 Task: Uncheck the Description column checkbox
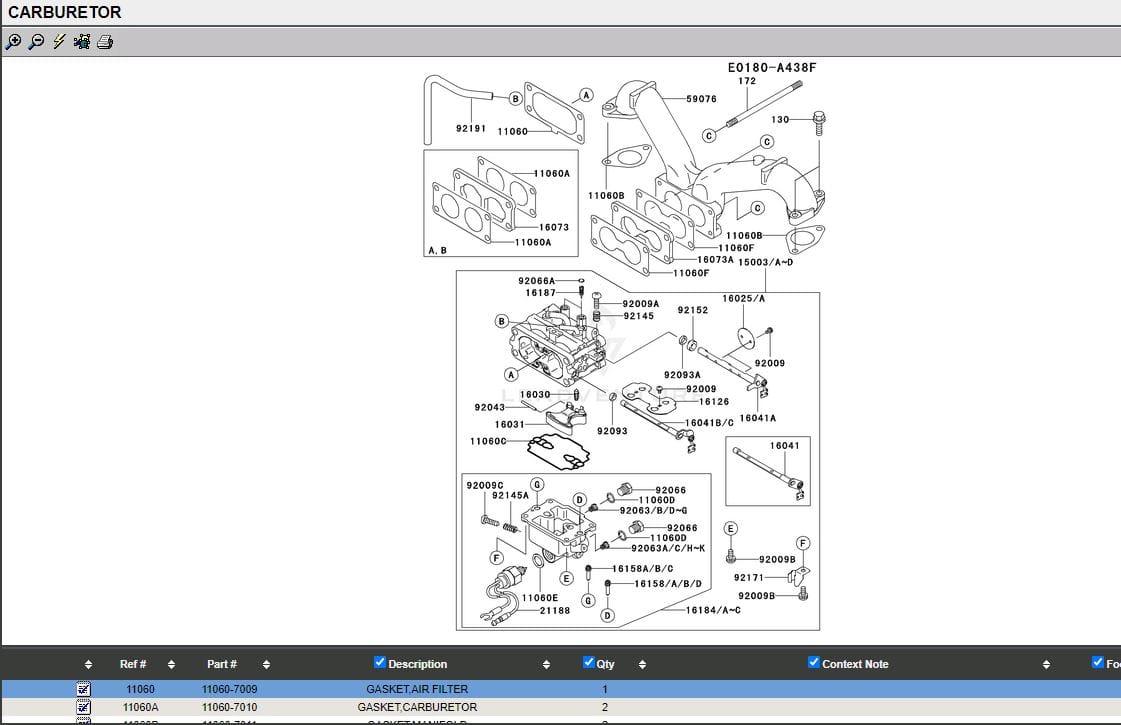click(x=379, y=662)
